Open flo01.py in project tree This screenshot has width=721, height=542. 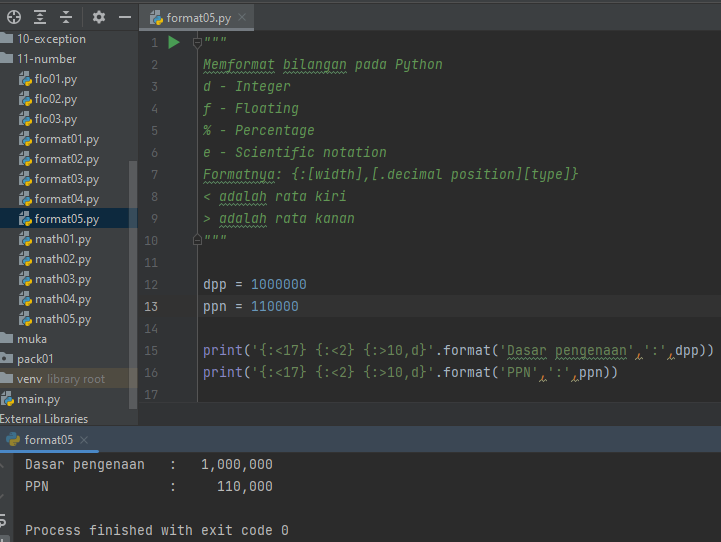[x=56, y=79]
